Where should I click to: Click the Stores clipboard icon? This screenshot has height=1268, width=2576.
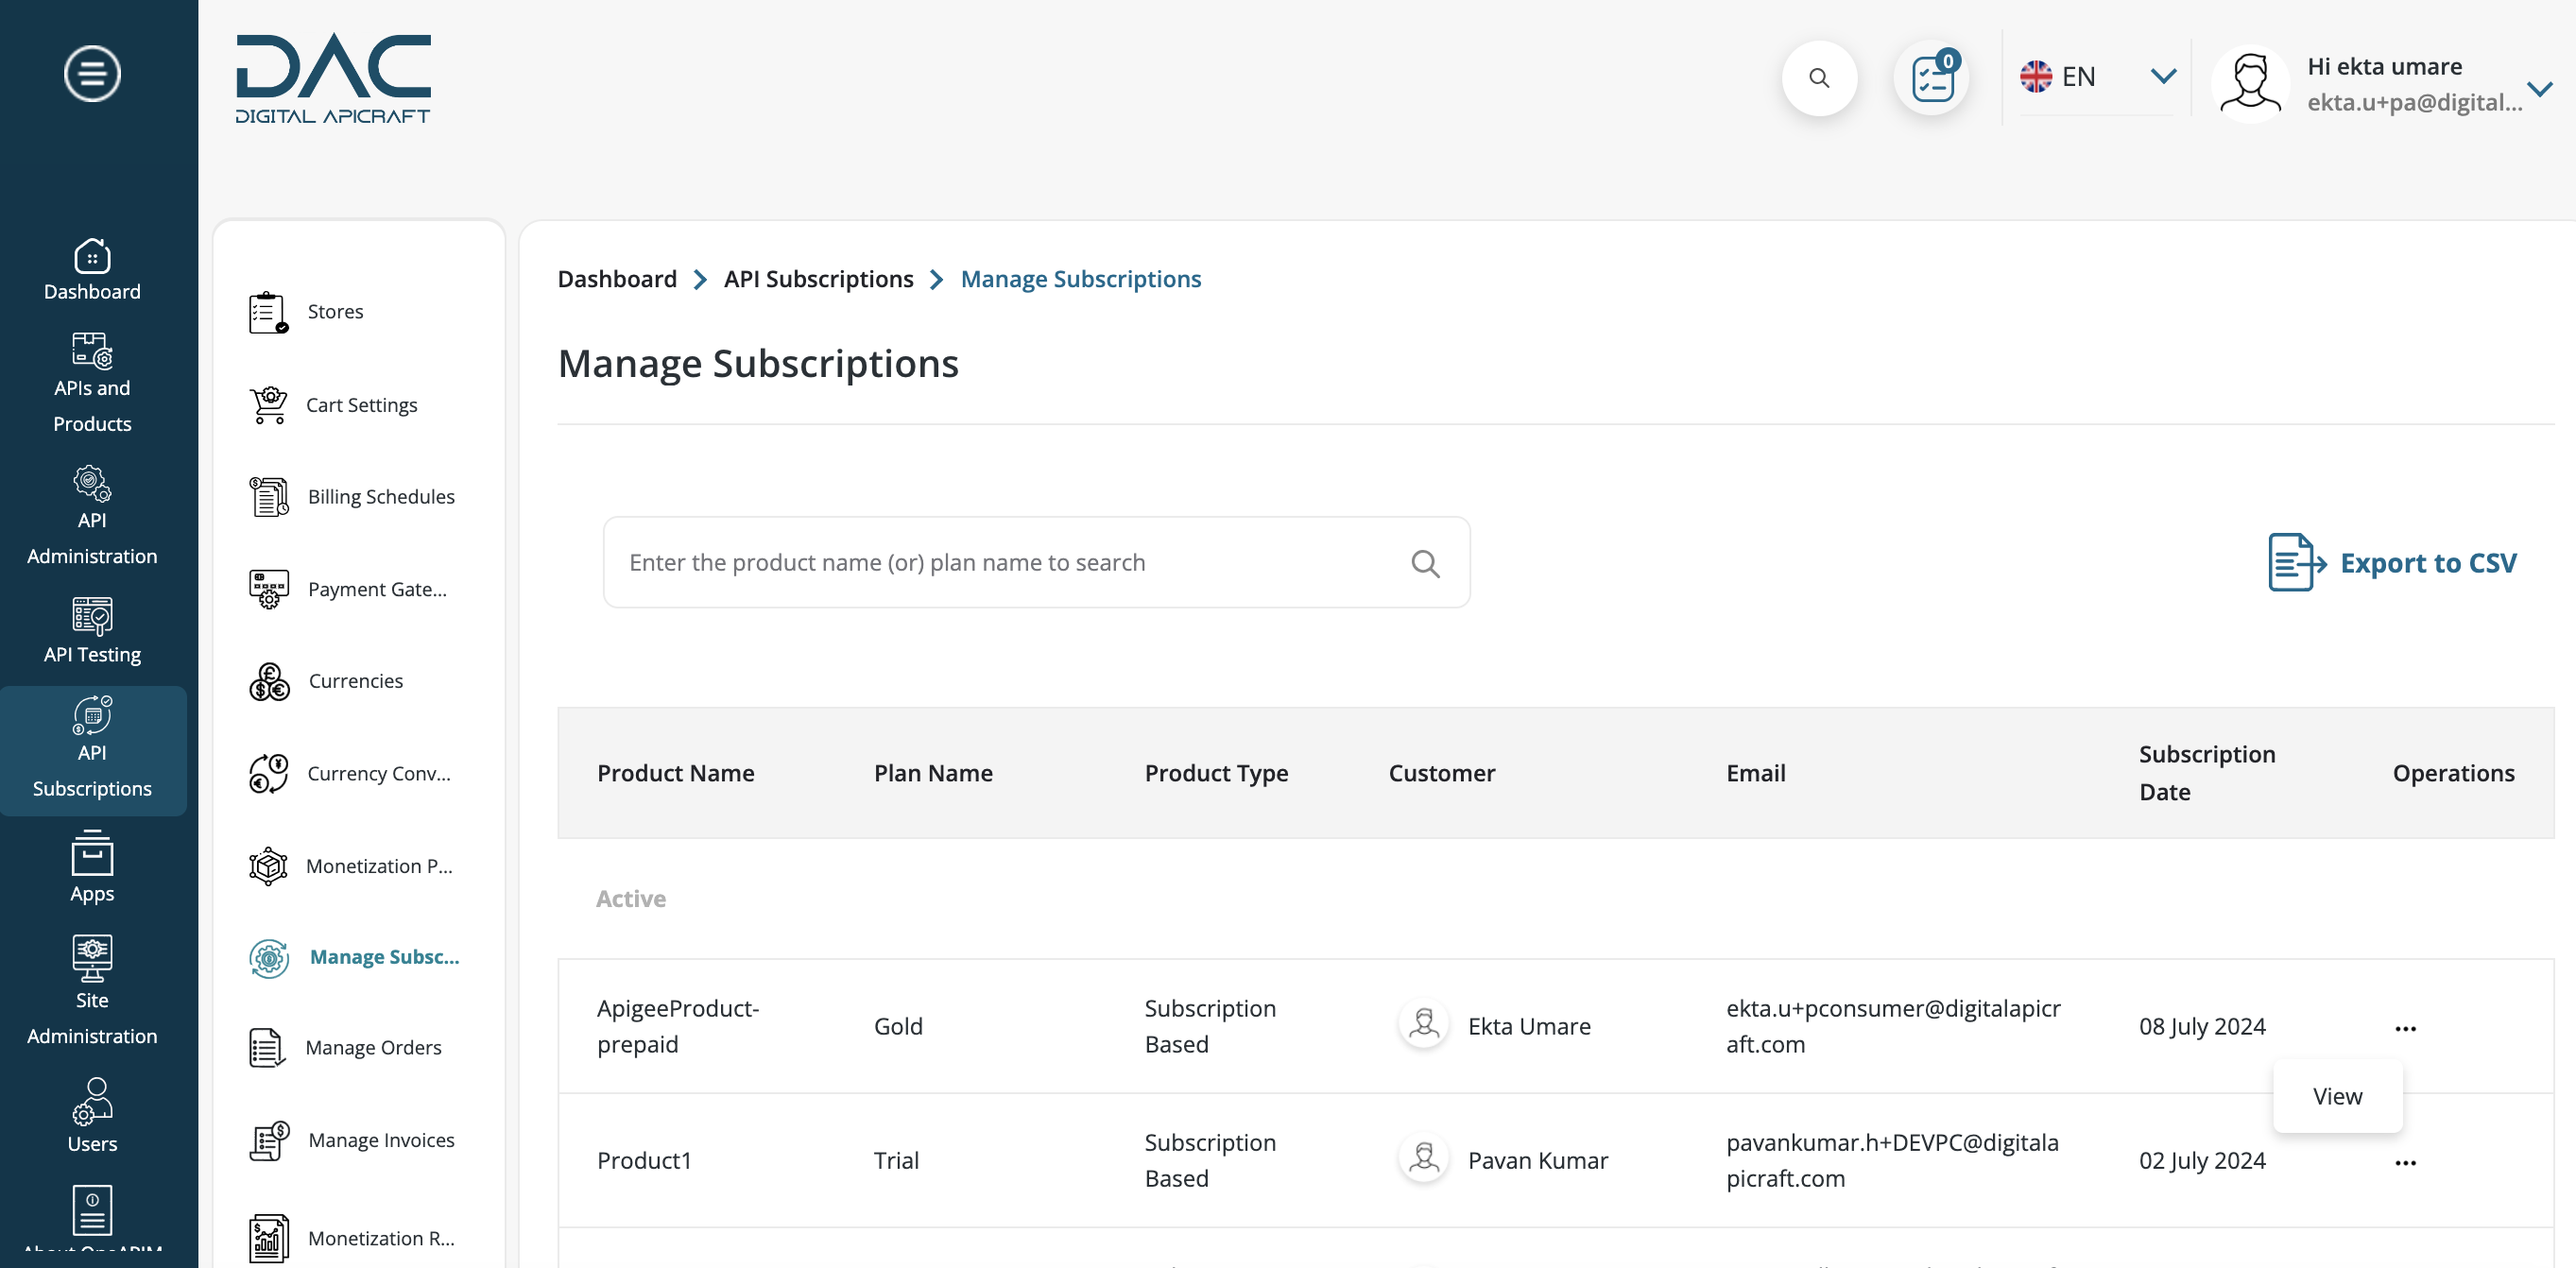268,312
